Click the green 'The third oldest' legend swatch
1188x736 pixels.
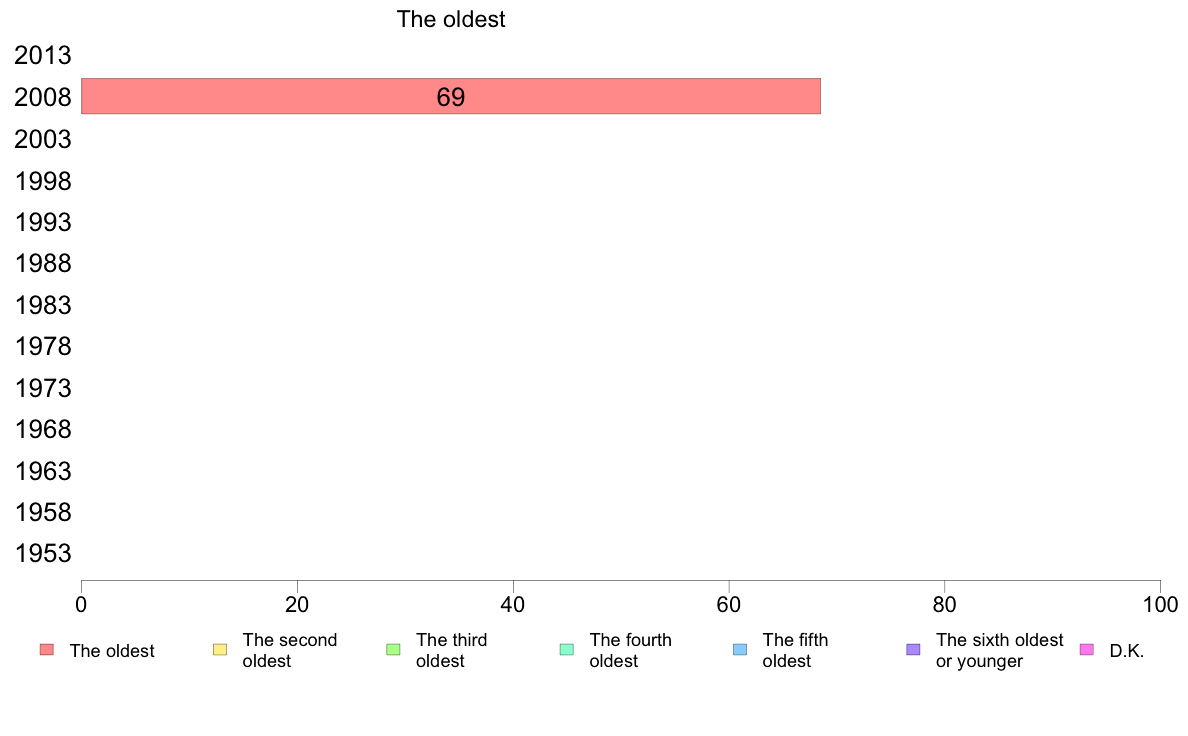pyautogui.click(x=393, y=650)
